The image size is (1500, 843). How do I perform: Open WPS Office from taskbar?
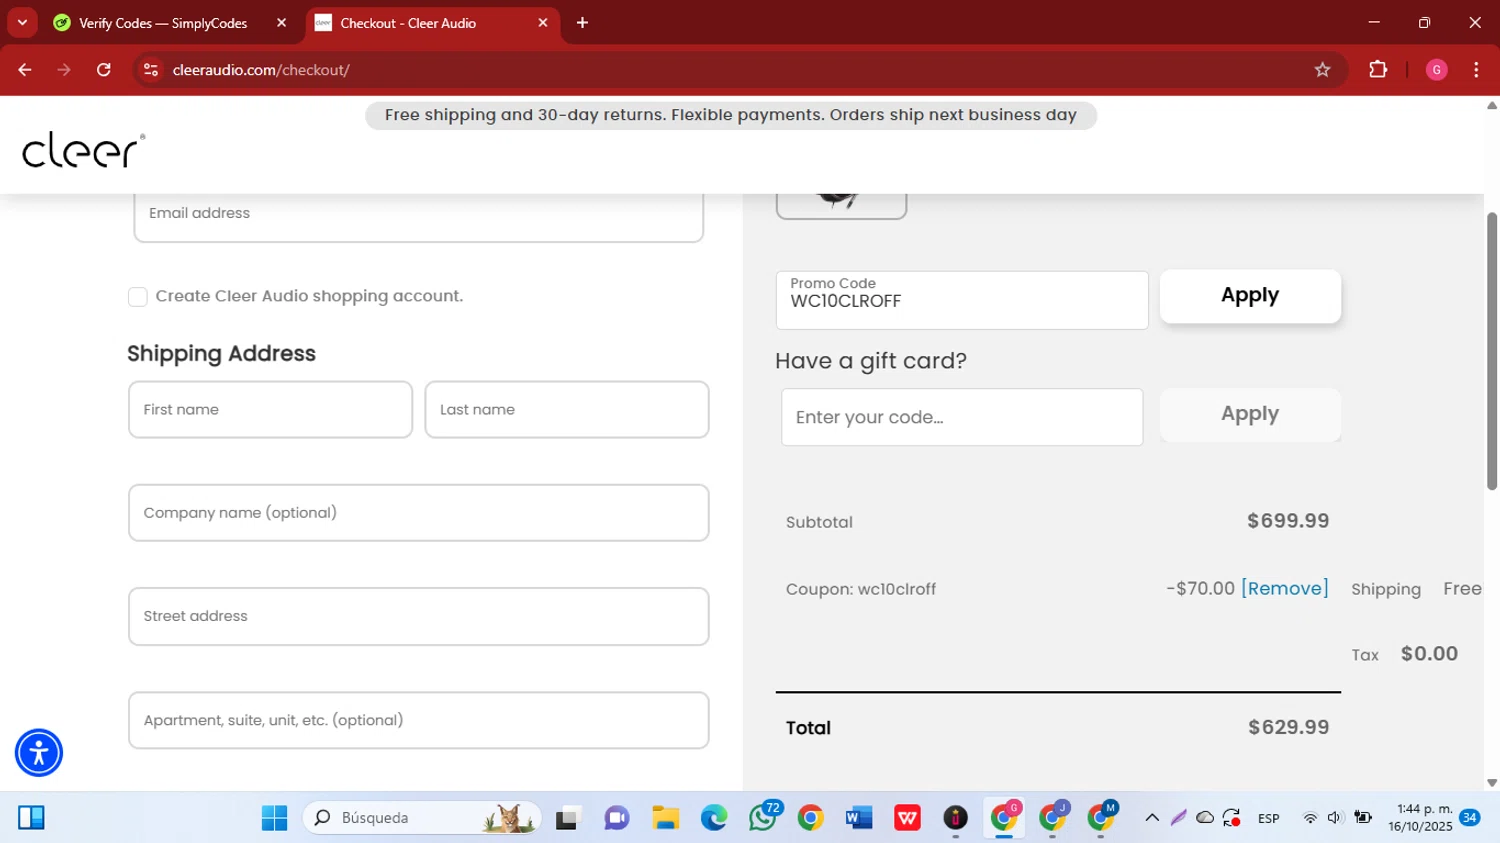(907, 818)
